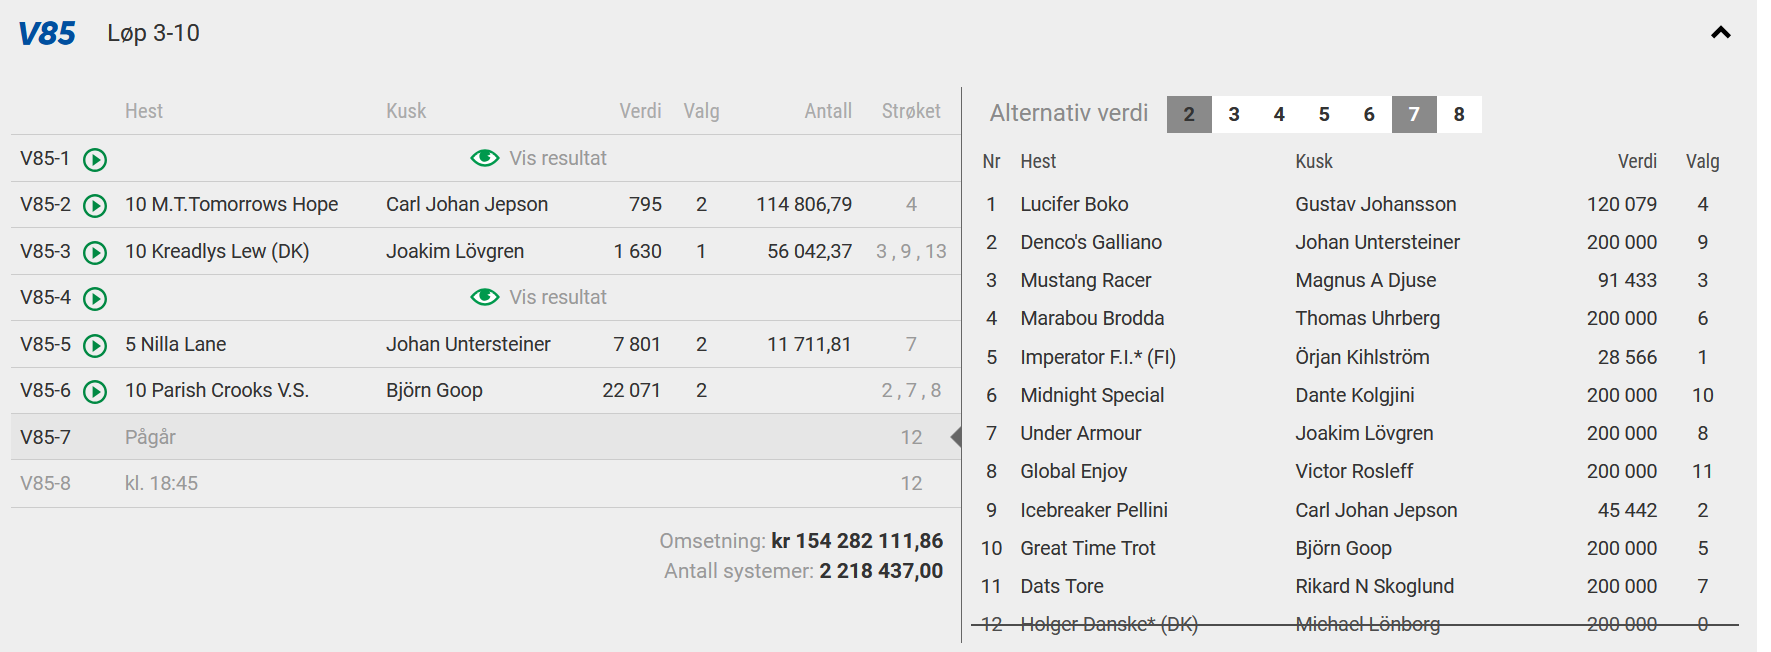This screenshot has height=652, width=1771.
Task: Click the V85-4 play icon
Action: pos(95,298)
